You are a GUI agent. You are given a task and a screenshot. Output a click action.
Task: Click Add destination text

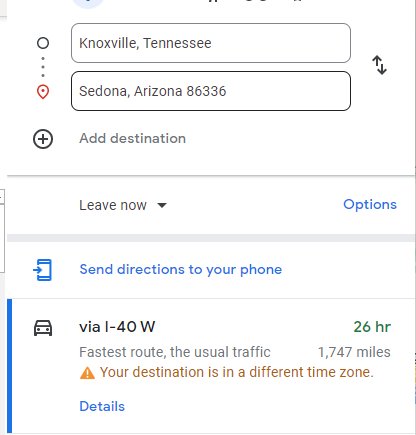[132, 138]
